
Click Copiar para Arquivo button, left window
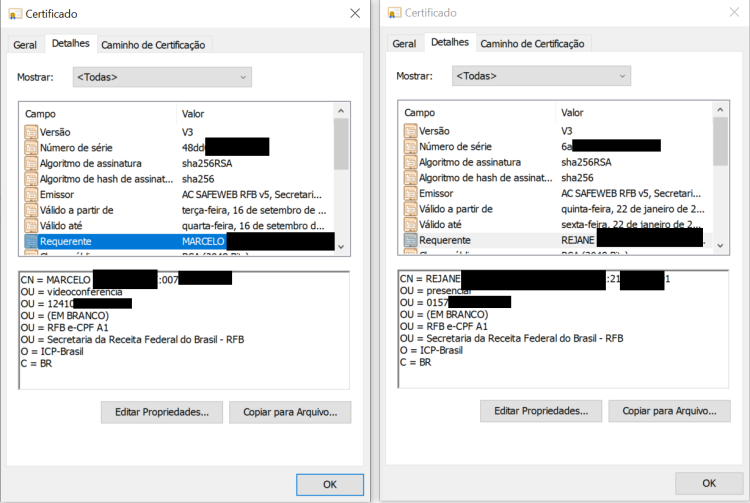(290, 412)
